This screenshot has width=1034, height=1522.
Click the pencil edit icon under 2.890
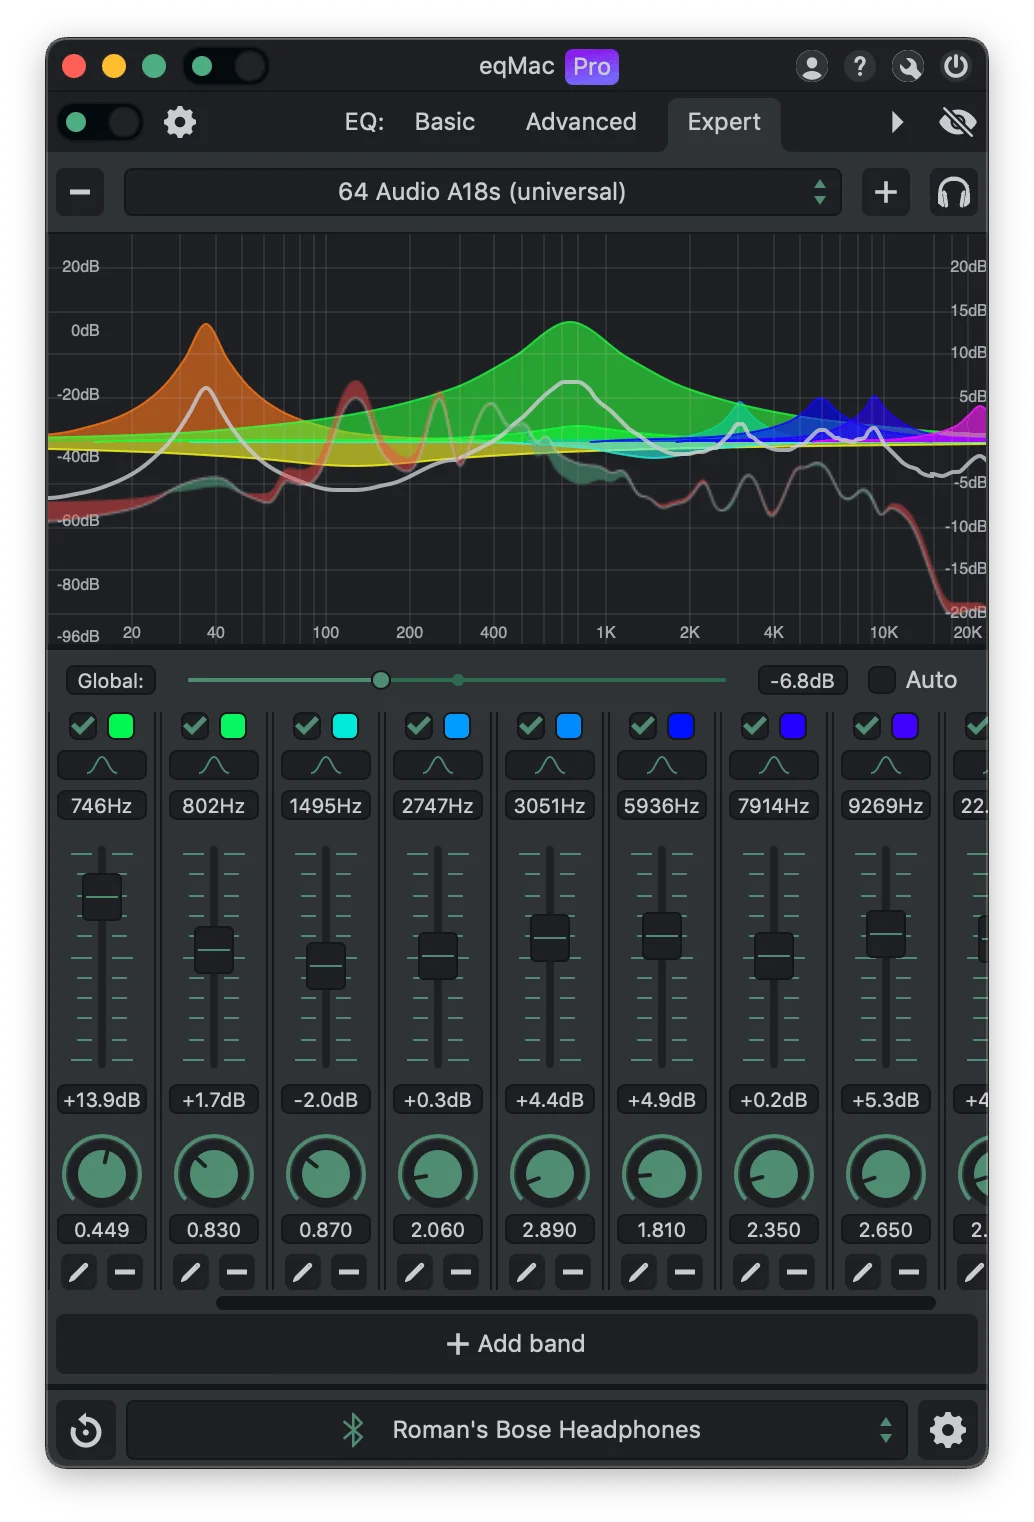click(x=526, y=1272)
